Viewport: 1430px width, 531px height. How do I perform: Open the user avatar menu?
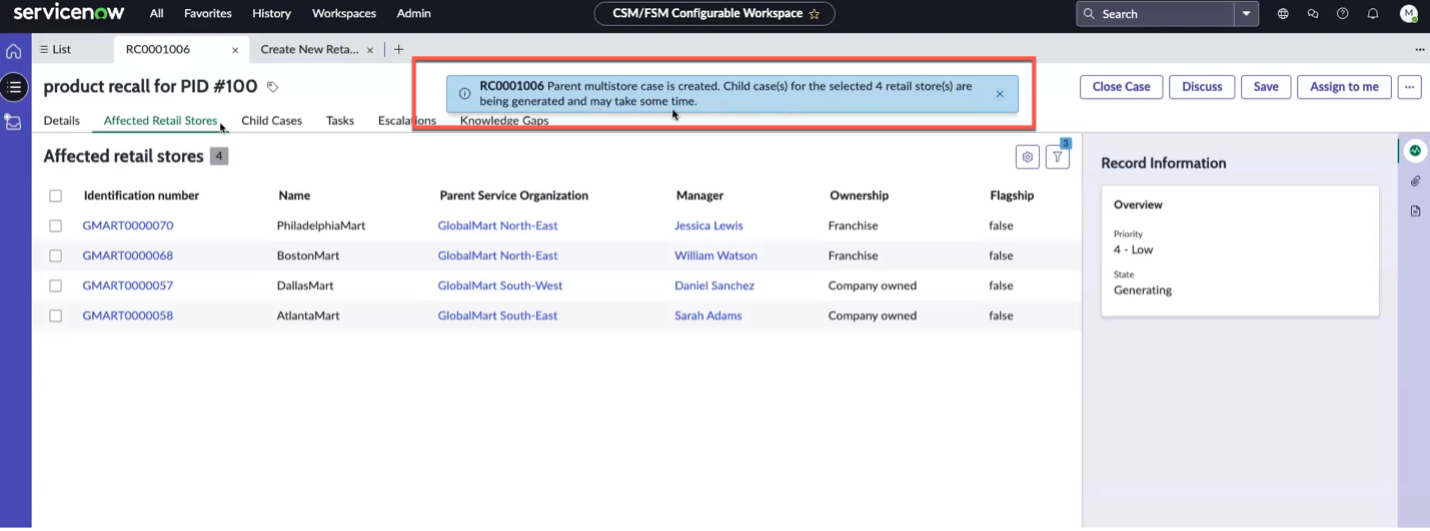[1409, 14]
